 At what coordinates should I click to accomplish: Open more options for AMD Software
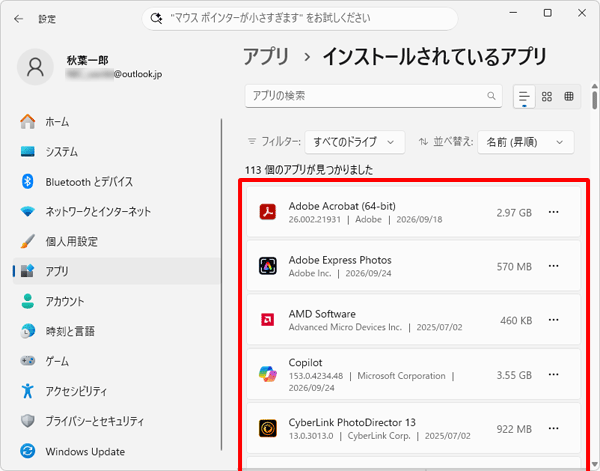pos(553,320)
